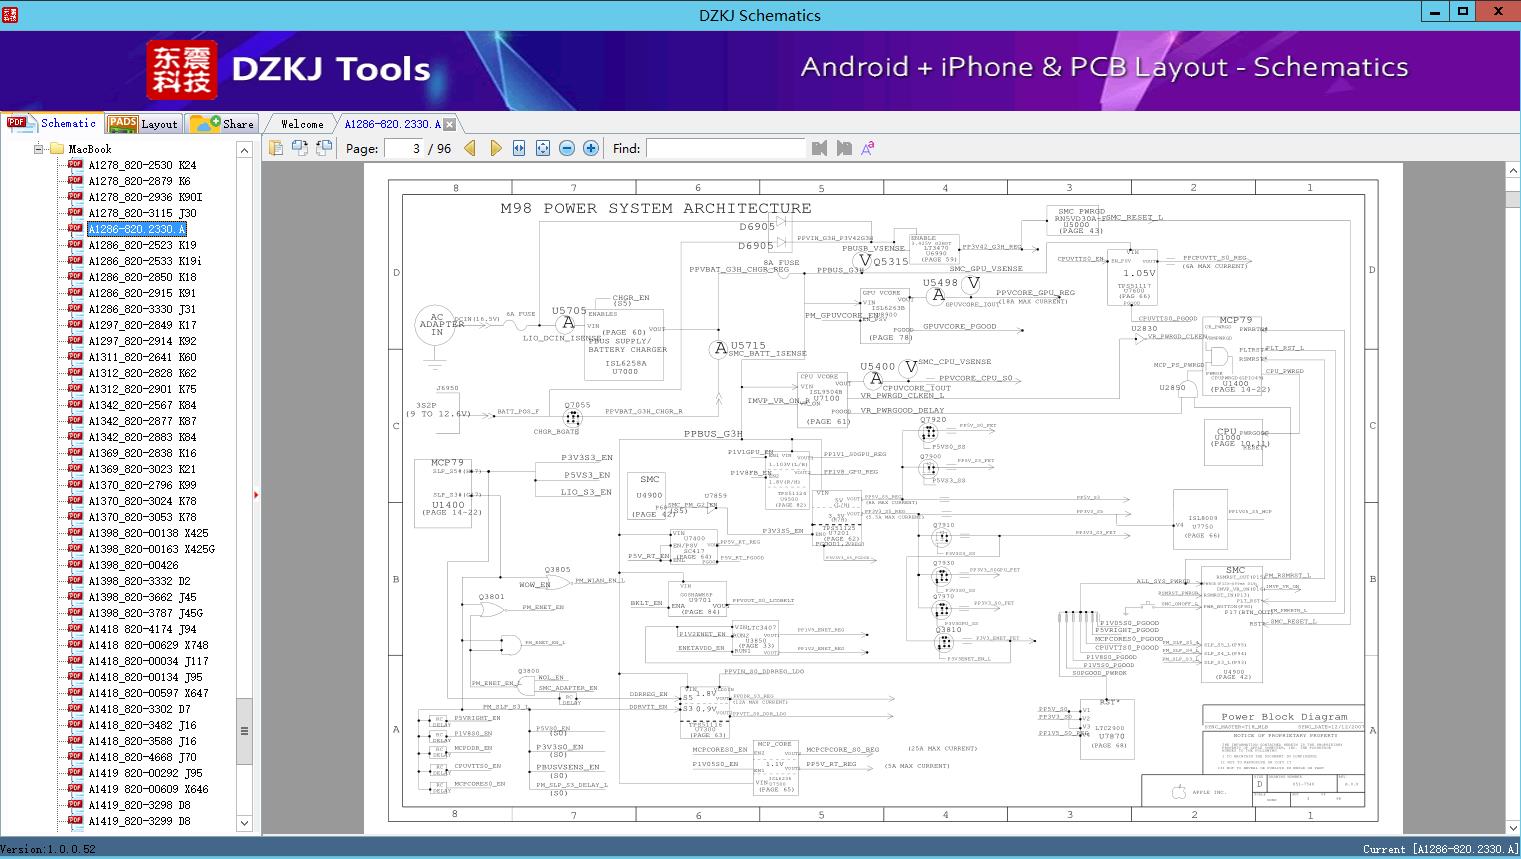The width and height of the screenshot is (1521, 859).
Task: Click the fit-width icon in the toolbar
Action: [519, 148]
